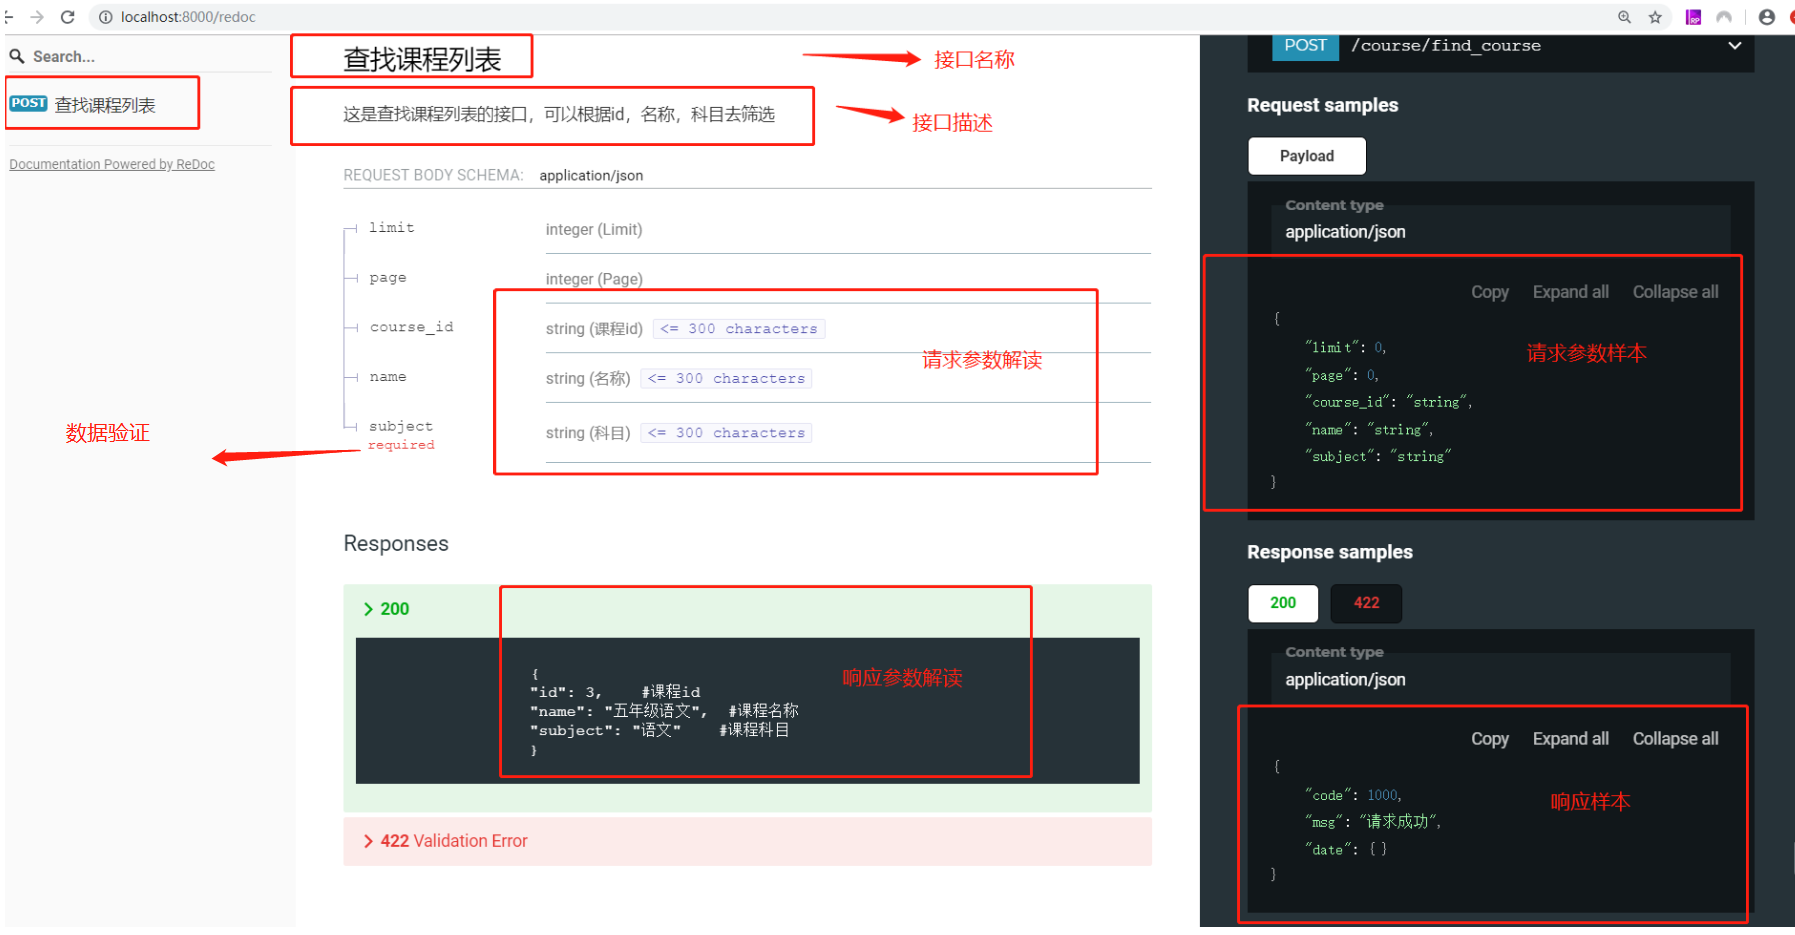Click the REQUEST BODY SCHEMA label
This screenshot has height=935, width=1795.
(433, 175)
